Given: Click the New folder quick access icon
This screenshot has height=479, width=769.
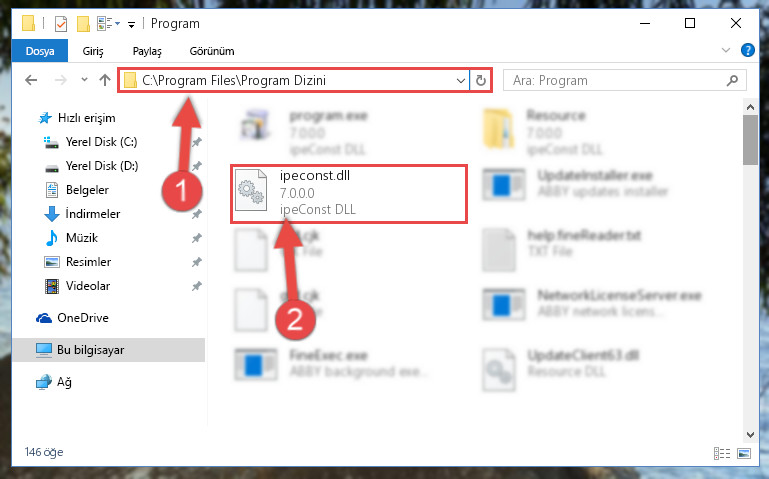Looking at the screenshot, I should [83, 24].
